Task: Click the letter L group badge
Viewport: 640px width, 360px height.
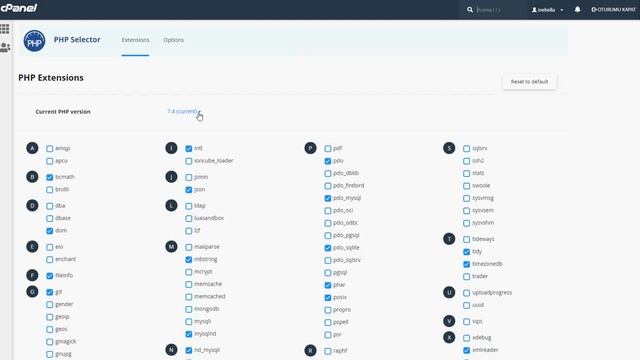Action: coord(171,205)
